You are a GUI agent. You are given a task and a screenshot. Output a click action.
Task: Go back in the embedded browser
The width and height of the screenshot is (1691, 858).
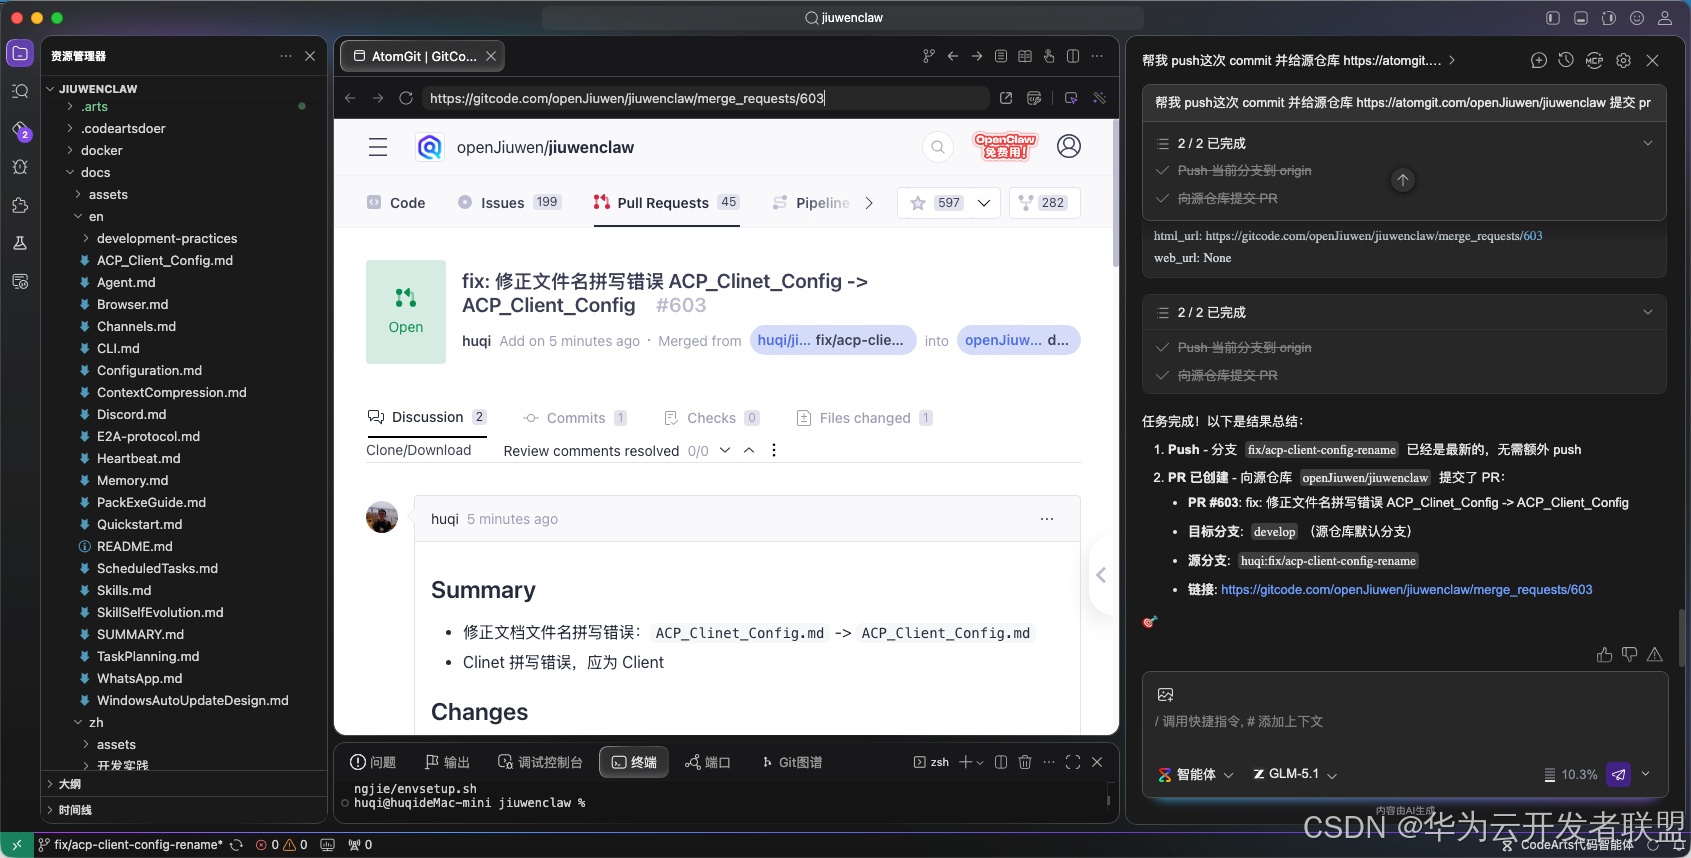tap(350, 98)
